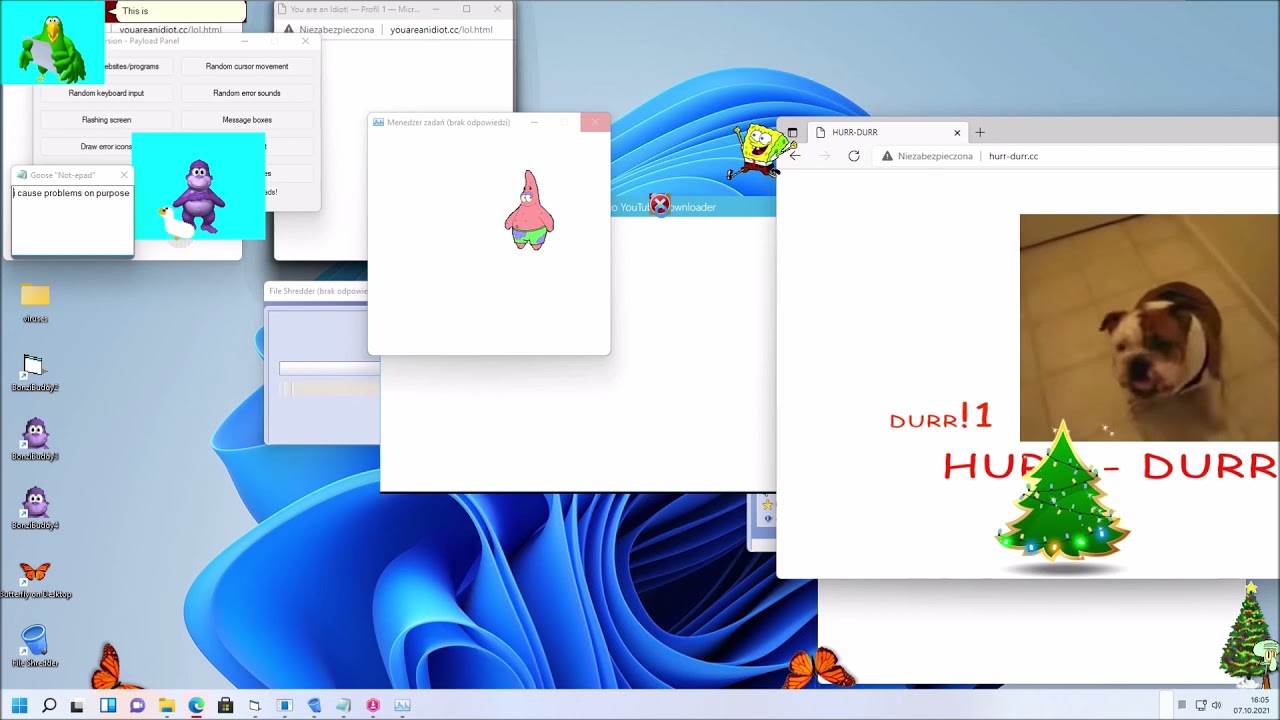Open Widgets panel from taskbar
Viewport: 1280px width, 720px height.
(x=108, y=705)
